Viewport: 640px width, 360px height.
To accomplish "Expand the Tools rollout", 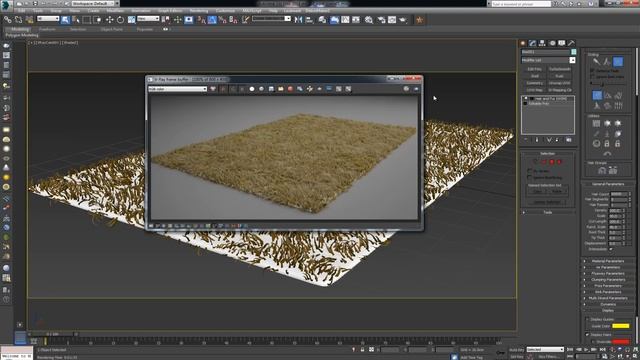I will pos(548,212).
